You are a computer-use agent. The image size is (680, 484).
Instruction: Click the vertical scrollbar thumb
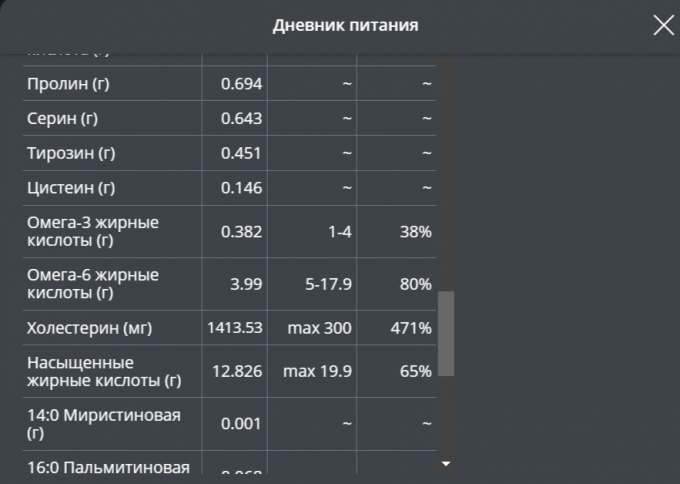click(x=446, y=333)
